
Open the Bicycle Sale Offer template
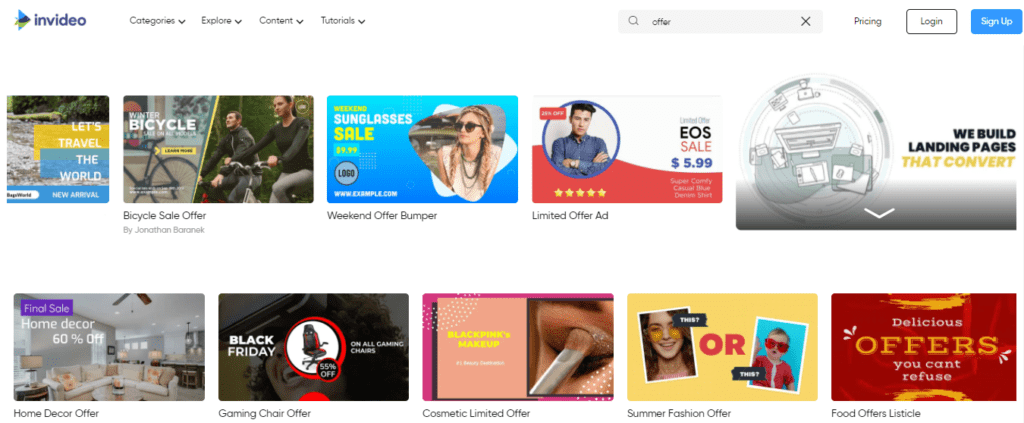coord(218,149)
